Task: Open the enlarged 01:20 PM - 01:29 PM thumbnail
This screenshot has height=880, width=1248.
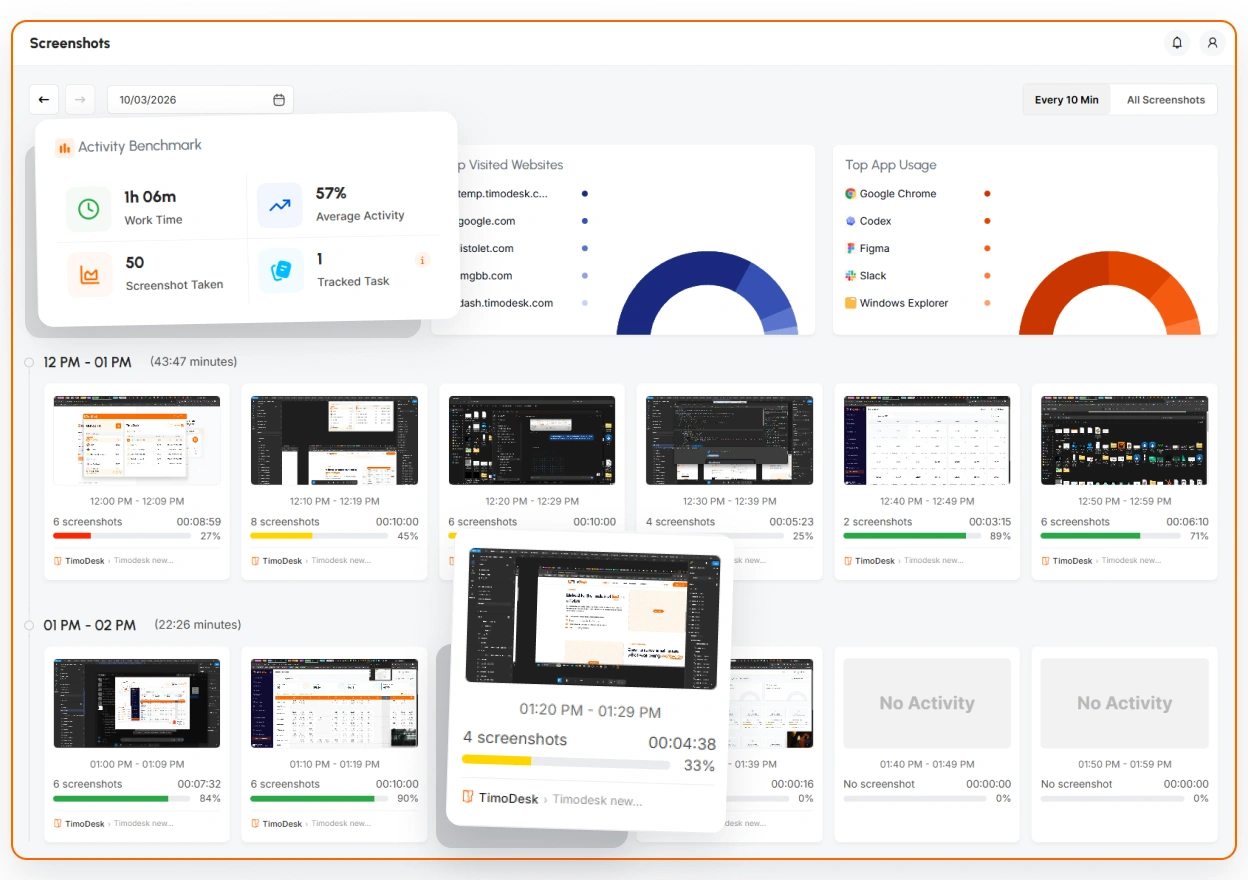Action: [592, 618]
